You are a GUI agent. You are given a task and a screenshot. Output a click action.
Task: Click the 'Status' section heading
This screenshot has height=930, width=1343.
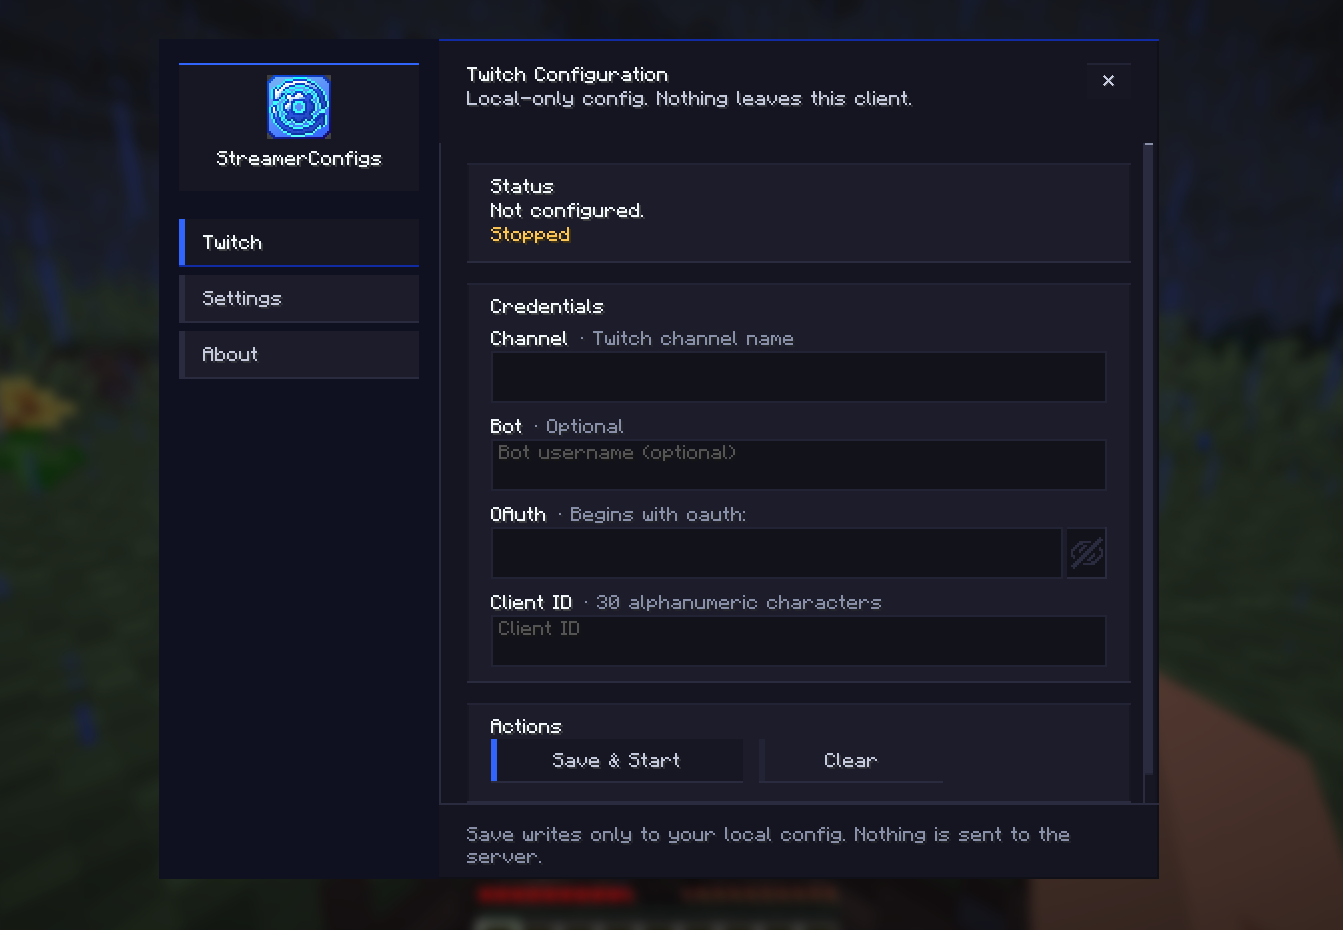[x=522, y=187]
